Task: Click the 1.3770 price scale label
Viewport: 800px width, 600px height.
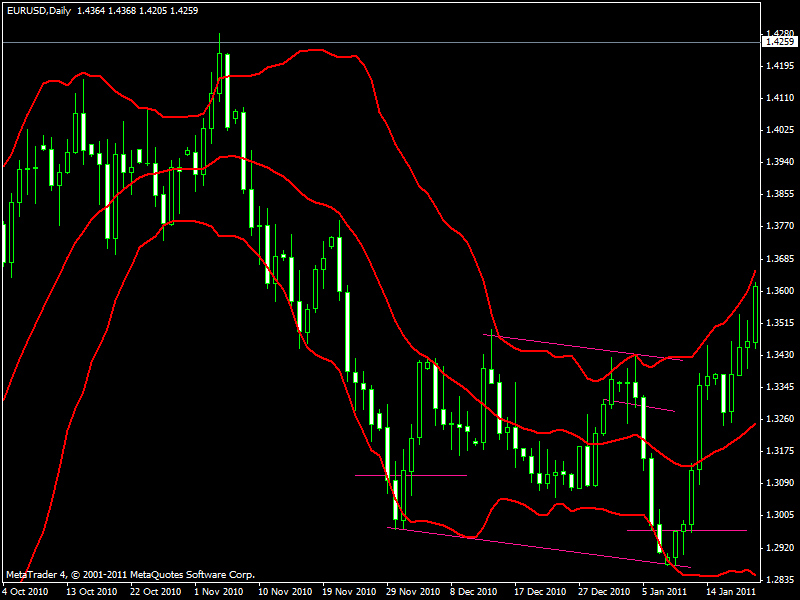Action: coord(780,226)
